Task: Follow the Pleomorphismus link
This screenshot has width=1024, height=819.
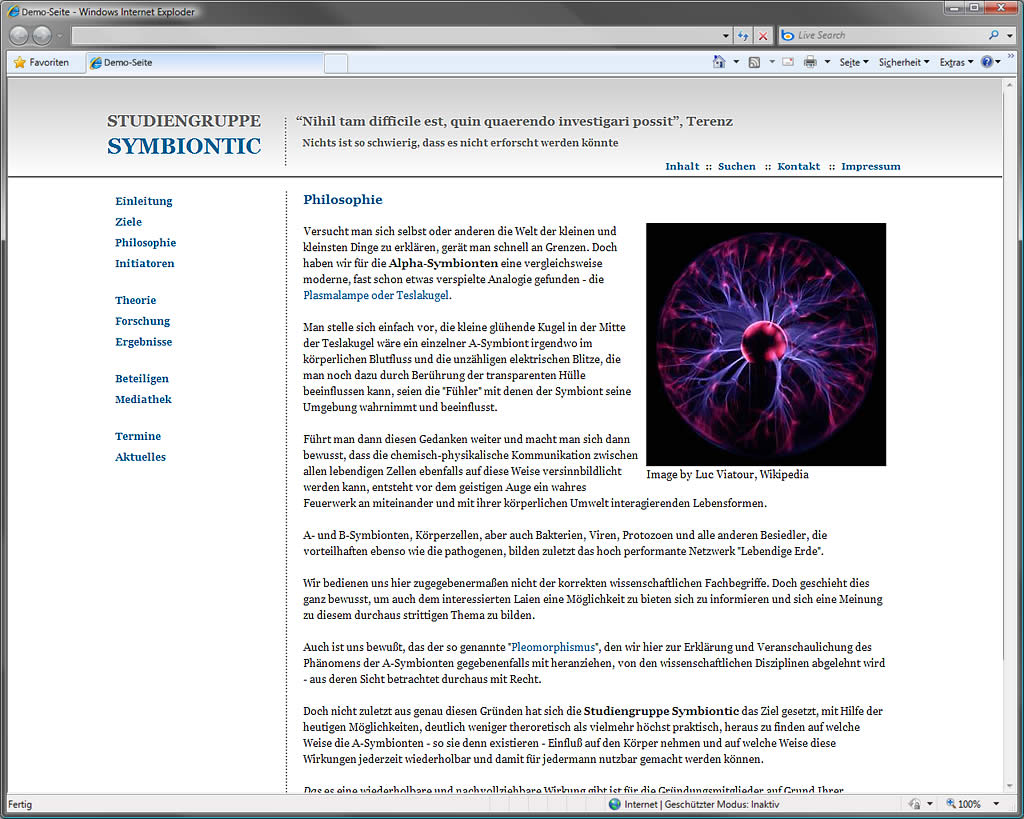Action: [553, 647]
